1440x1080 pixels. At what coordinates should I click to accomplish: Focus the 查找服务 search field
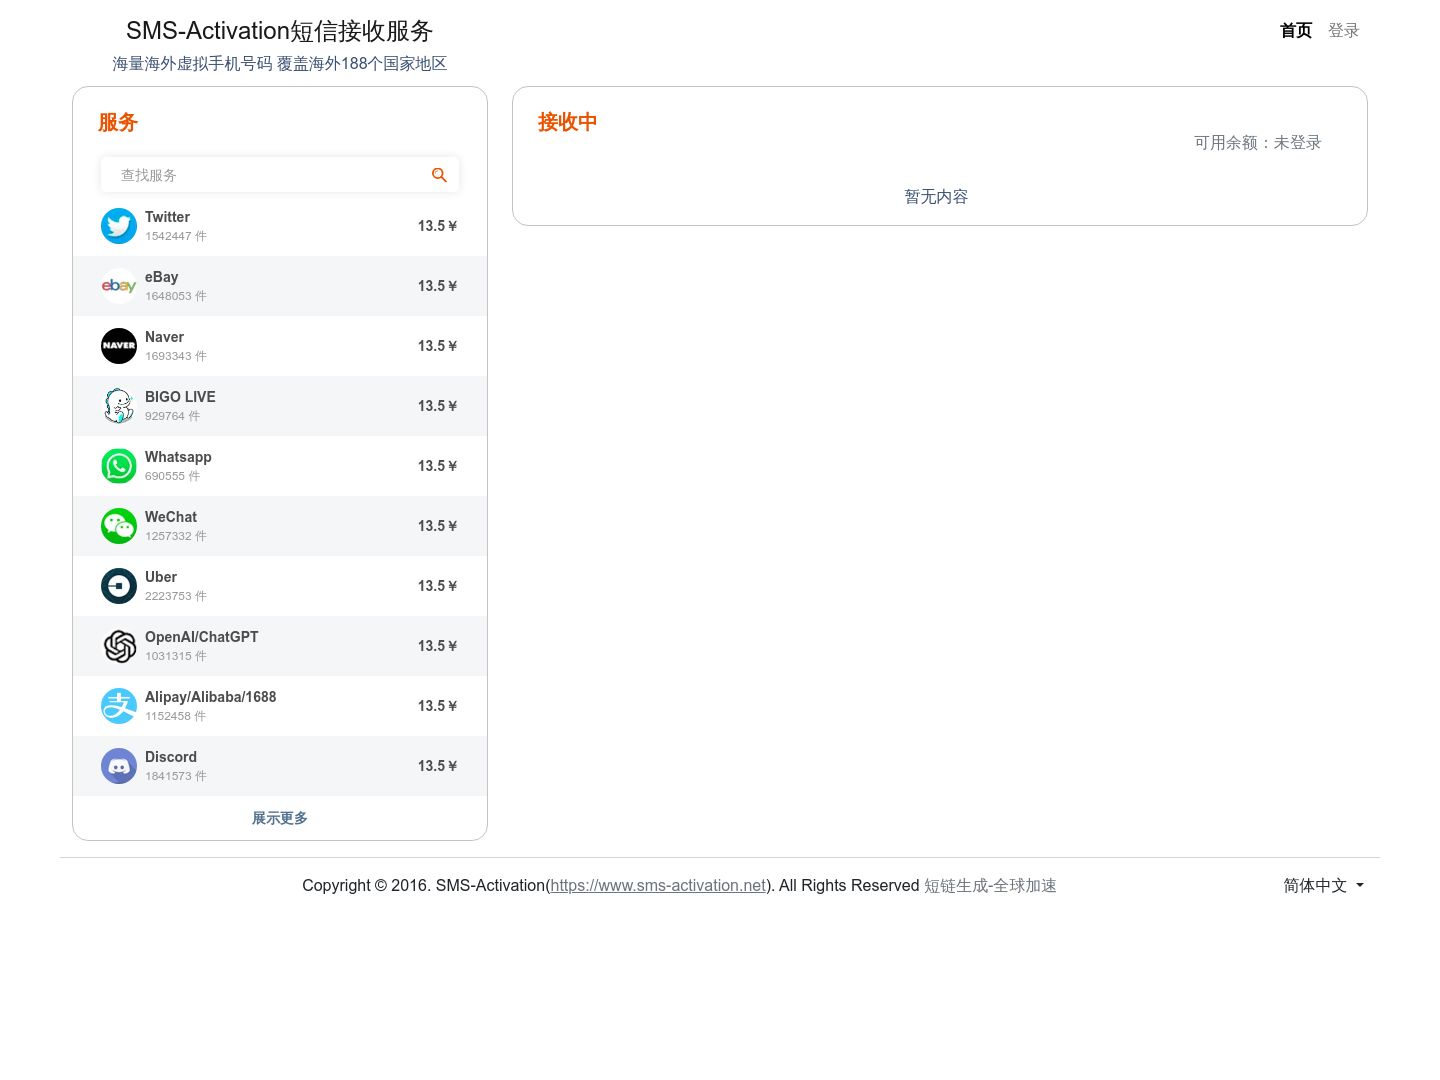point(280,175)
